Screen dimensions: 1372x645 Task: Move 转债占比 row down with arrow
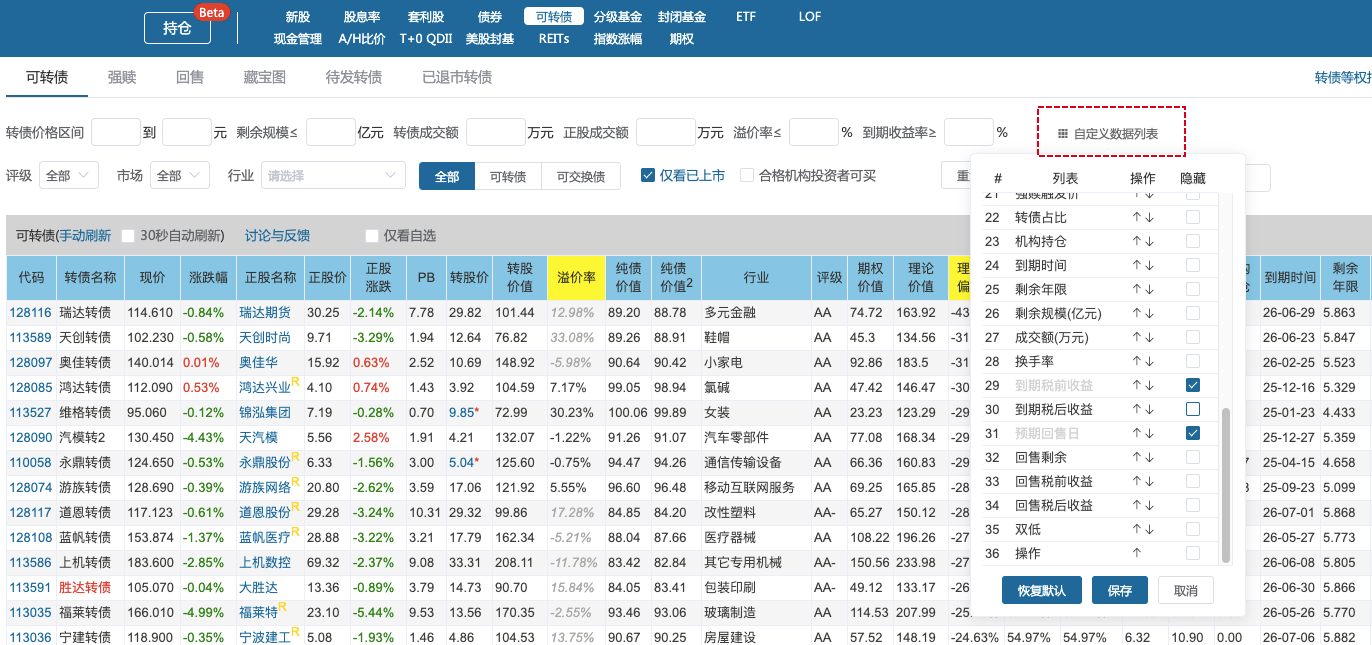click(1149, 217)
